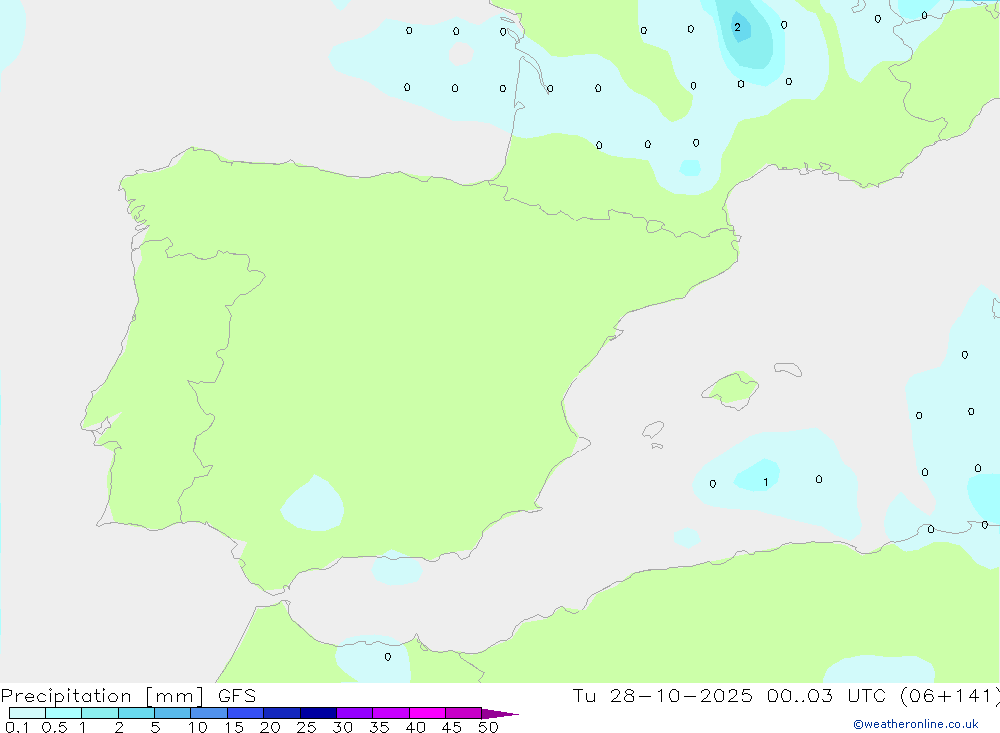Screen dimensions: 1000x733
Task: Click the Ibiza island outline
Action: pos(653,429)
